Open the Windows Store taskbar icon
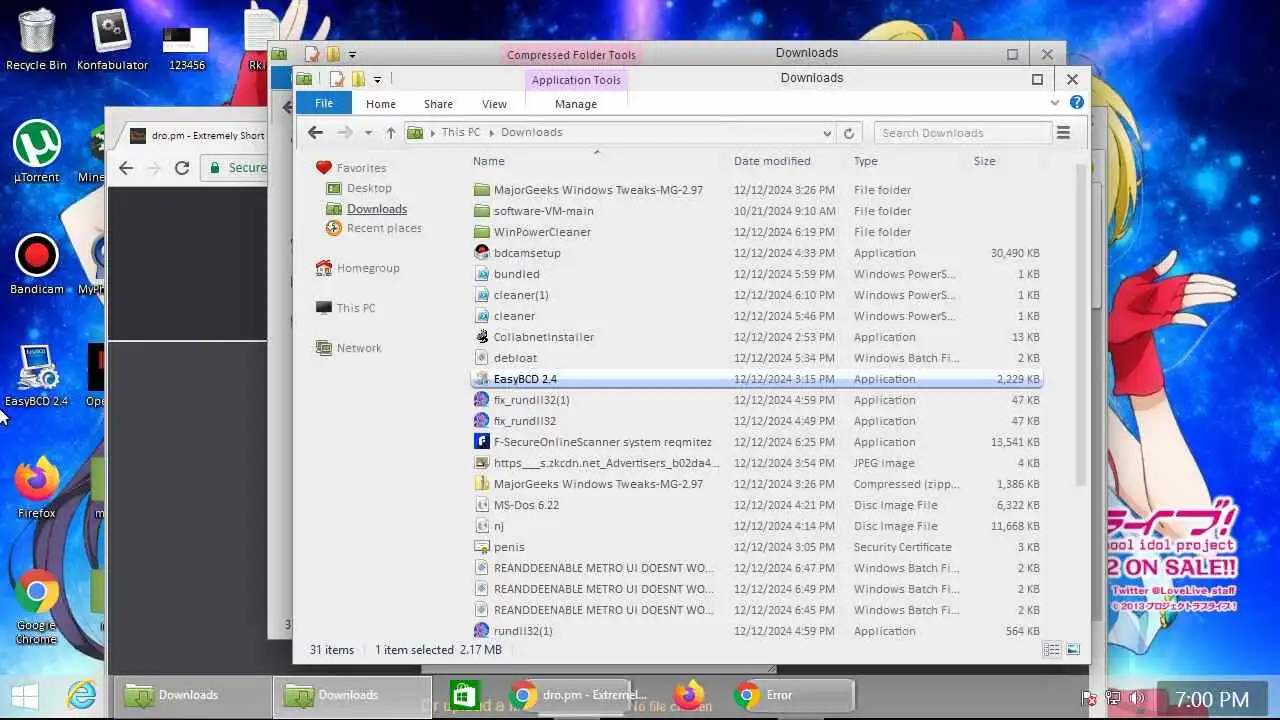 464,695
